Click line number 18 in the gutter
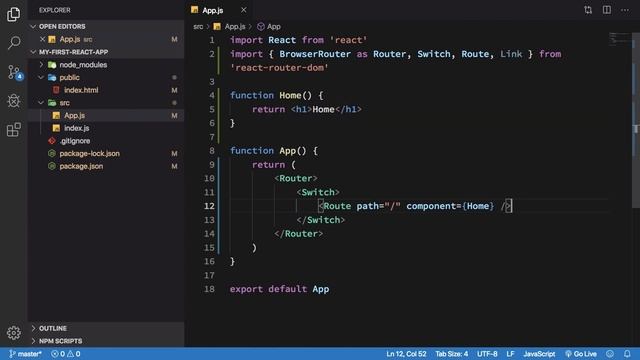The width and height of the screenshot is (640, 360). click(209, 289)
